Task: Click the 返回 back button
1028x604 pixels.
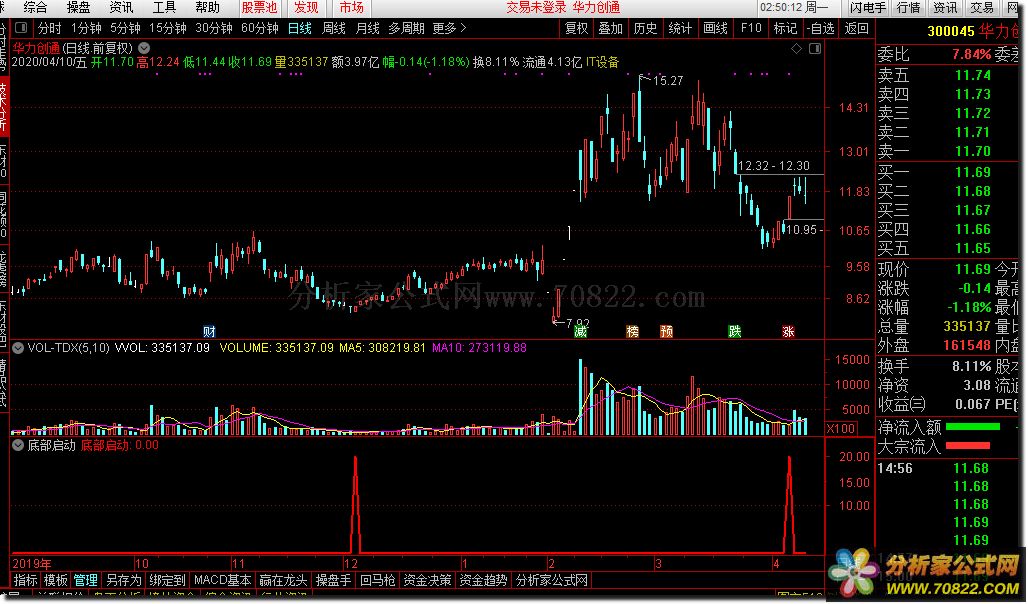Action: click(856, 28)
